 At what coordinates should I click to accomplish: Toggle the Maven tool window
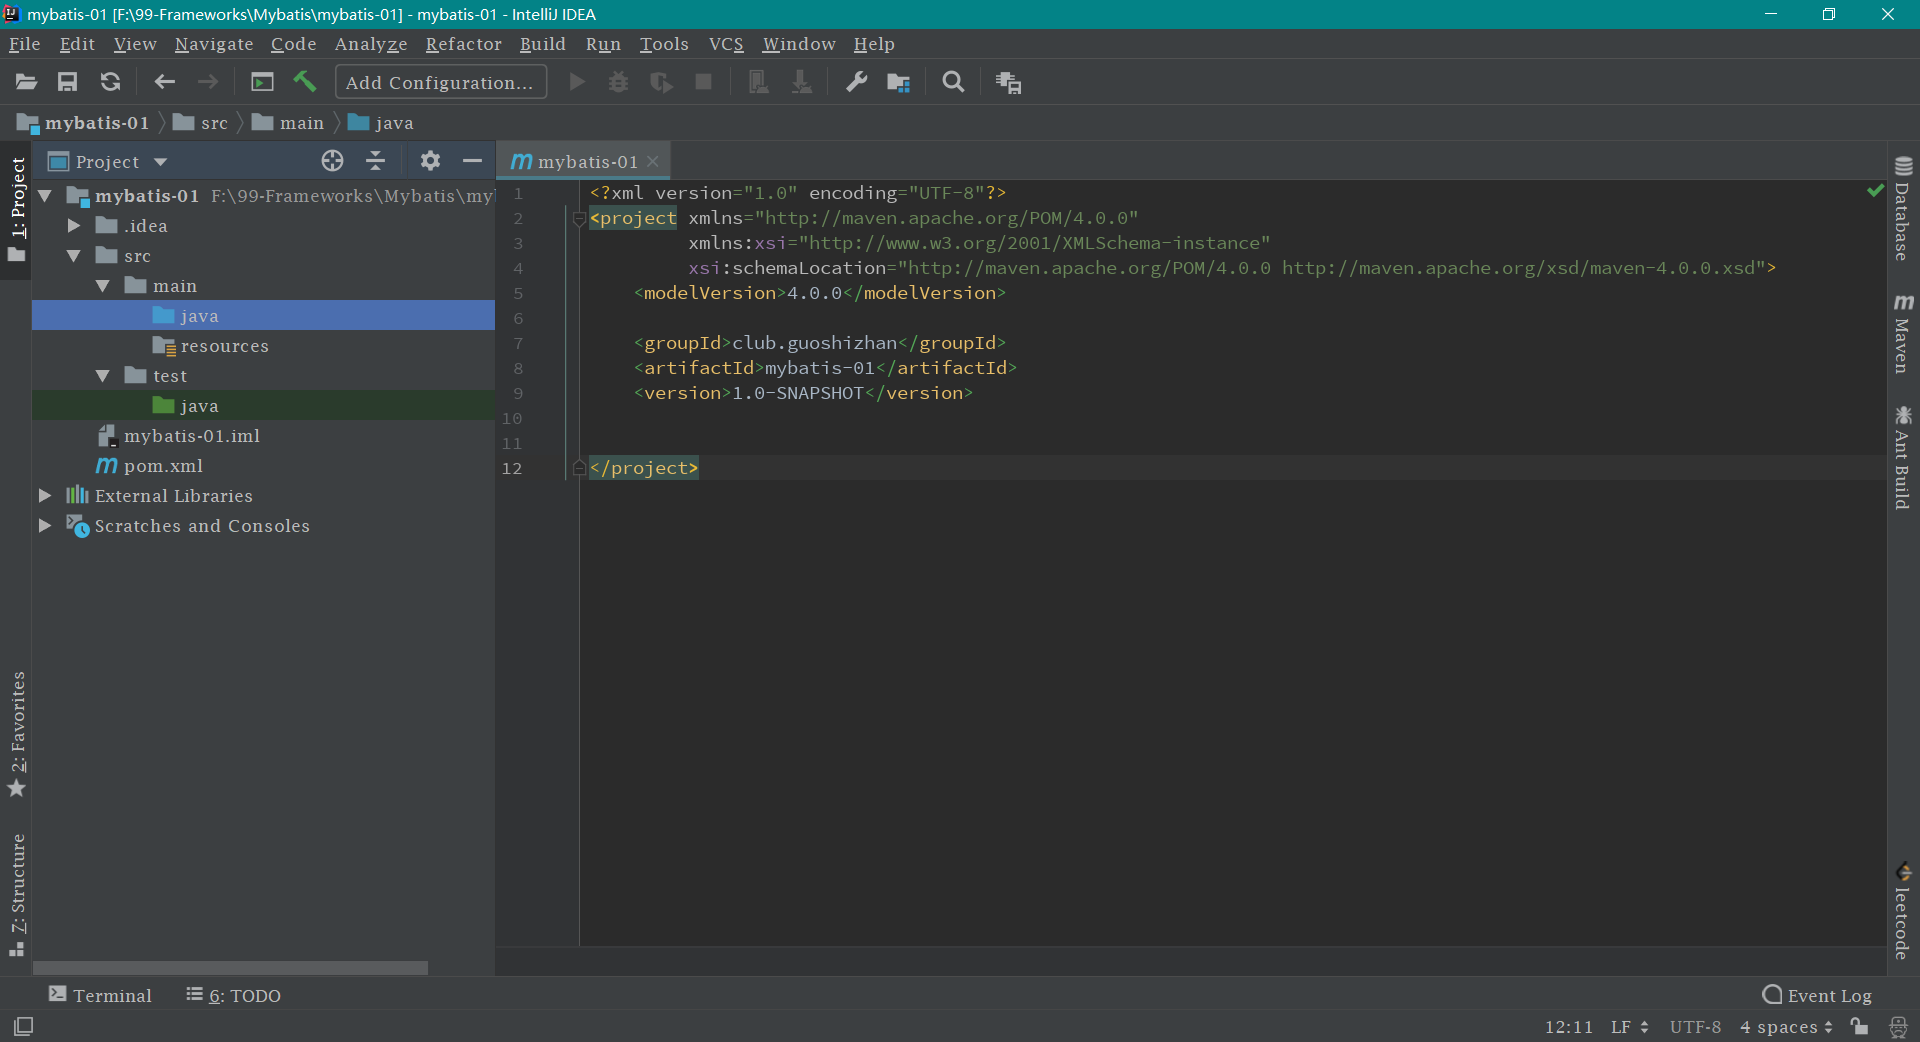1903,334
